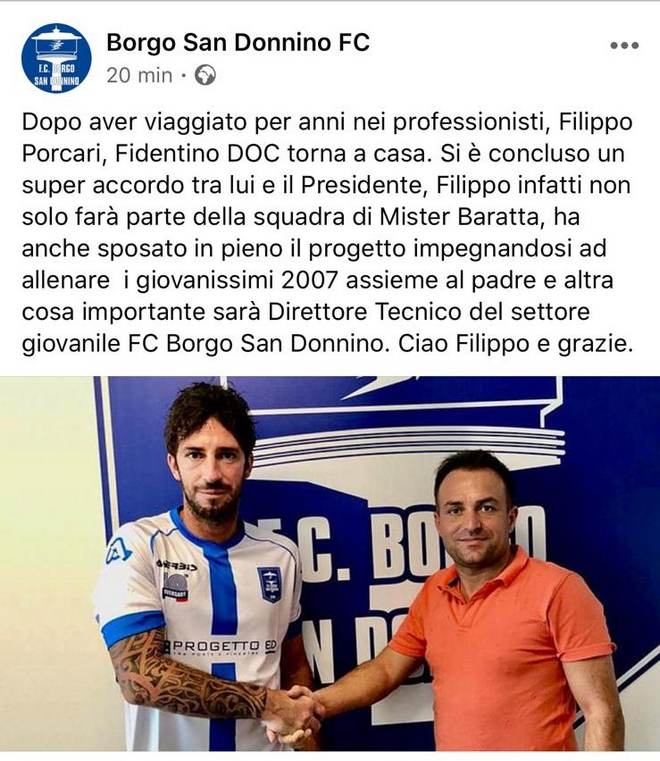The height and width of the screenshot is (761, 660).
Task: Click the Borgo San Donnino FC profile picture
Action: [x=56, y=58]
